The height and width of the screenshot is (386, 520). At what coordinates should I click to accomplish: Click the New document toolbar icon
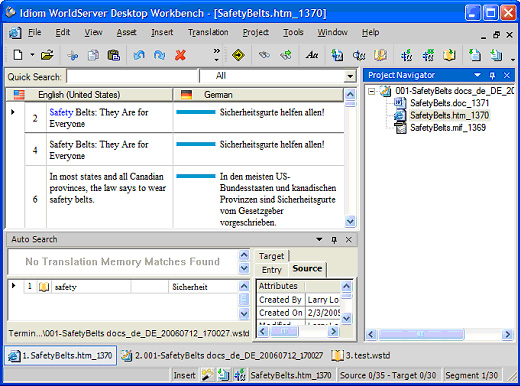click(18, 55)
